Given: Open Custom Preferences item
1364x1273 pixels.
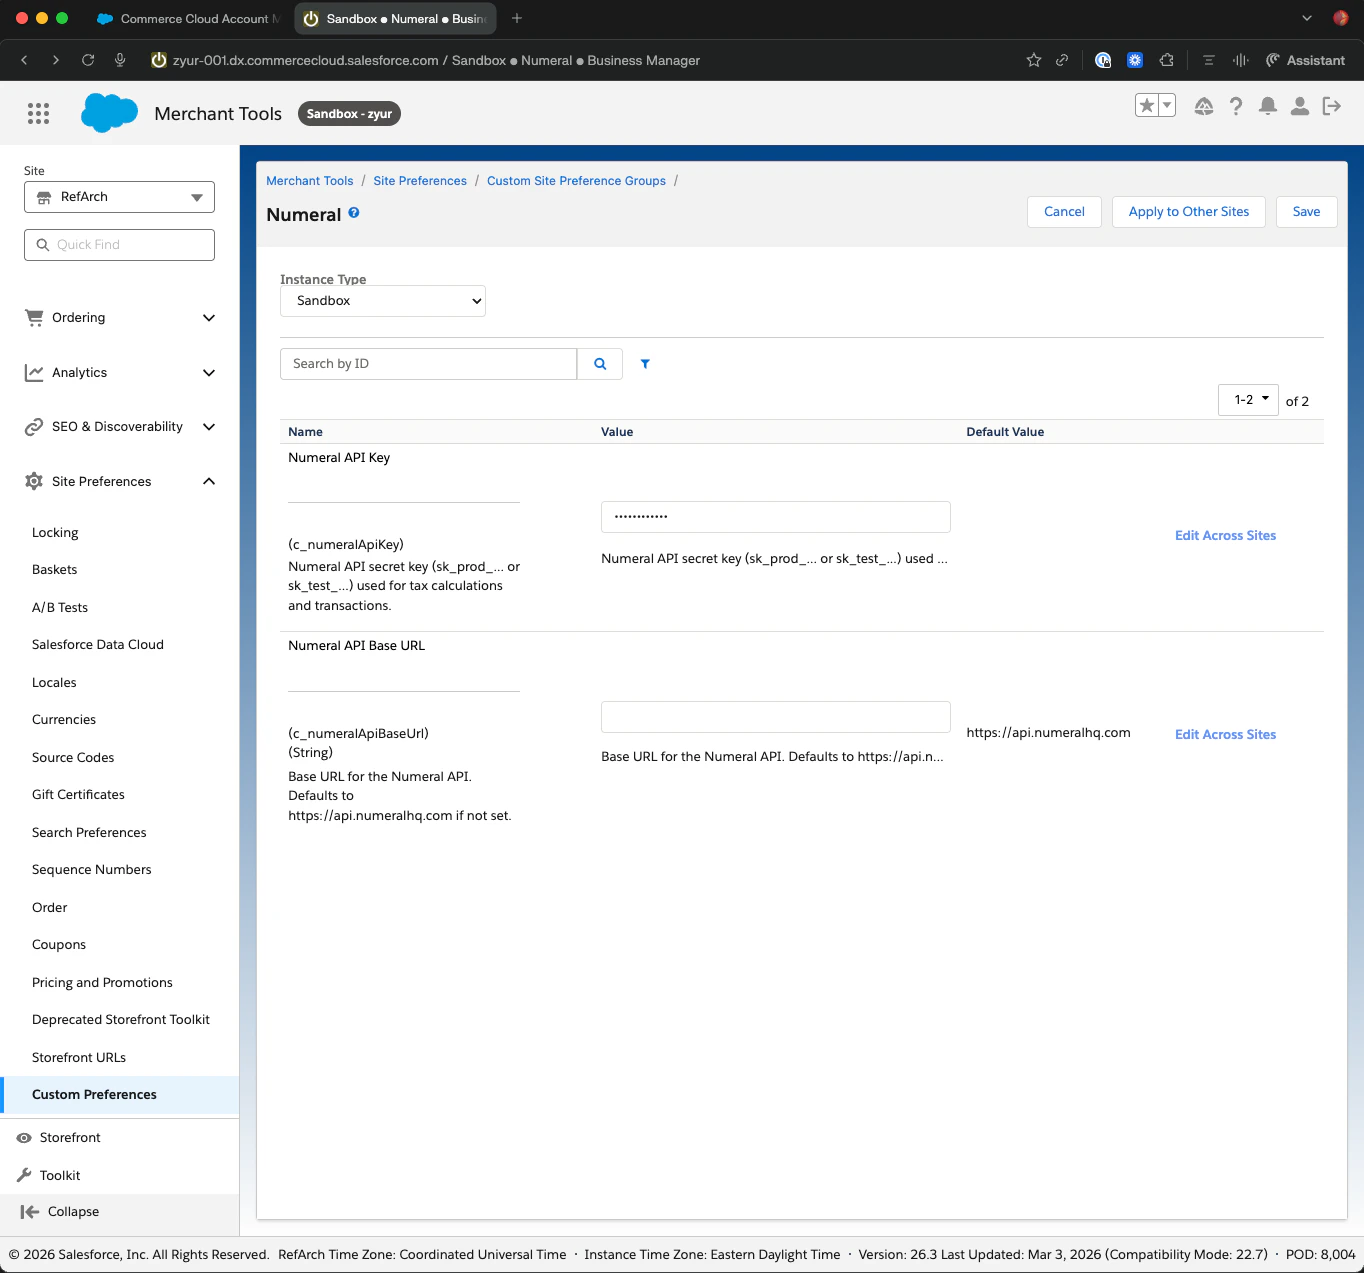Looking at the screenshot, I should pyautogui.click(x=94, y=1095).
